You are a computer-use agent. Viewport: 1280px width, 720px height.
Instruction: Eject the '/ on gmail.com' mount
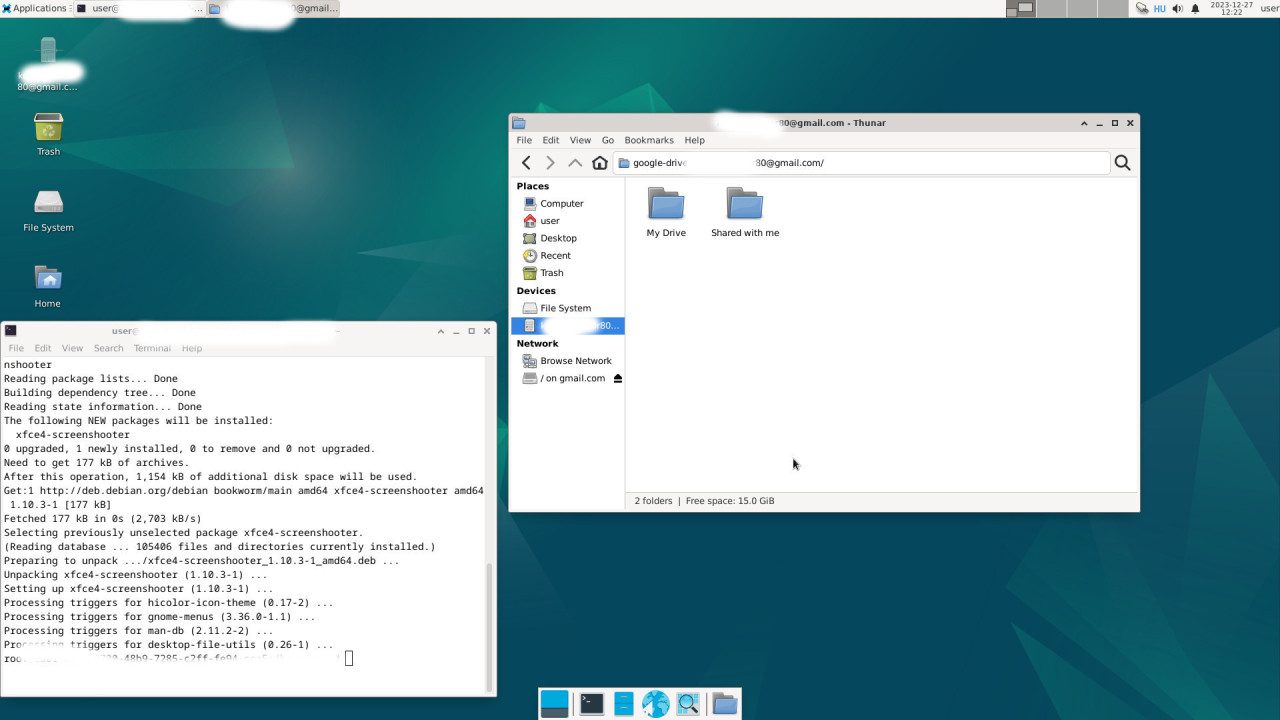617,378
